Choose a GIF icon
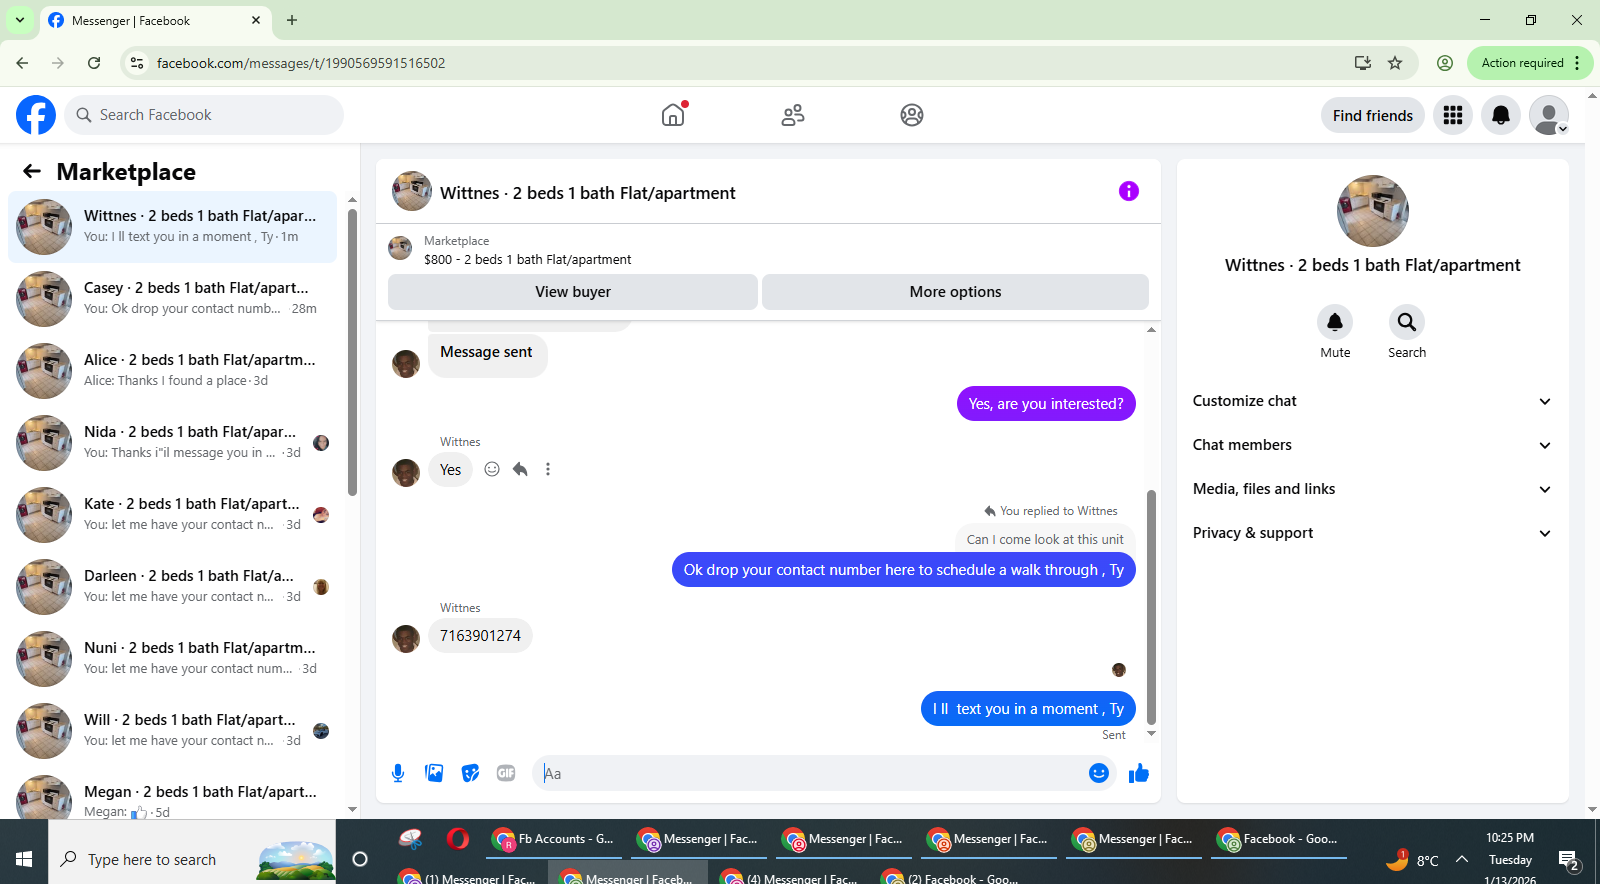 click(x=506, y=773)
